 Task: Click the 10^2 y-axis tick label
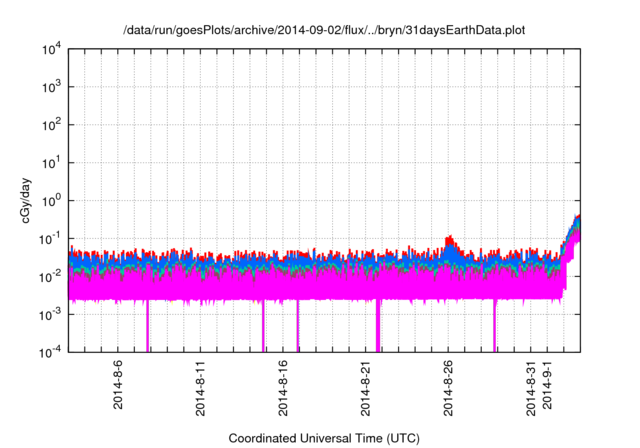(x=51, y=125)
